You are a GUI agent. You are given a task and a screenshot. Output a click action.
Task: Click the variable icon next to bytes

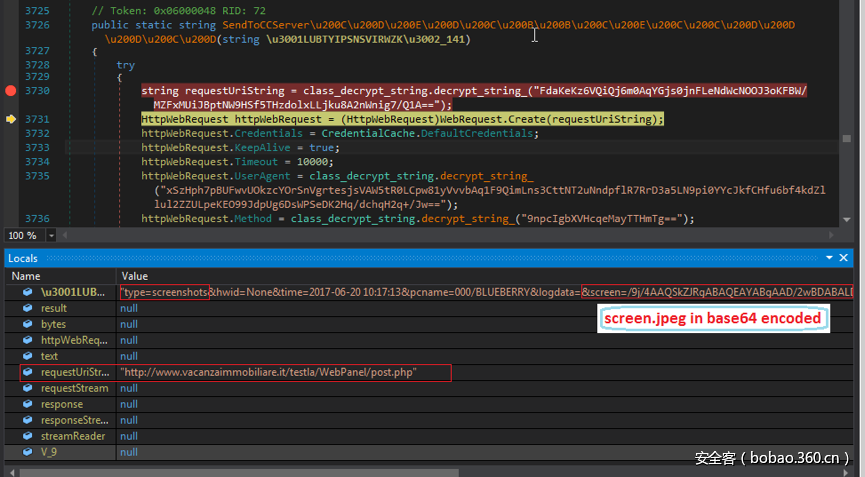[x=30, y=324]
